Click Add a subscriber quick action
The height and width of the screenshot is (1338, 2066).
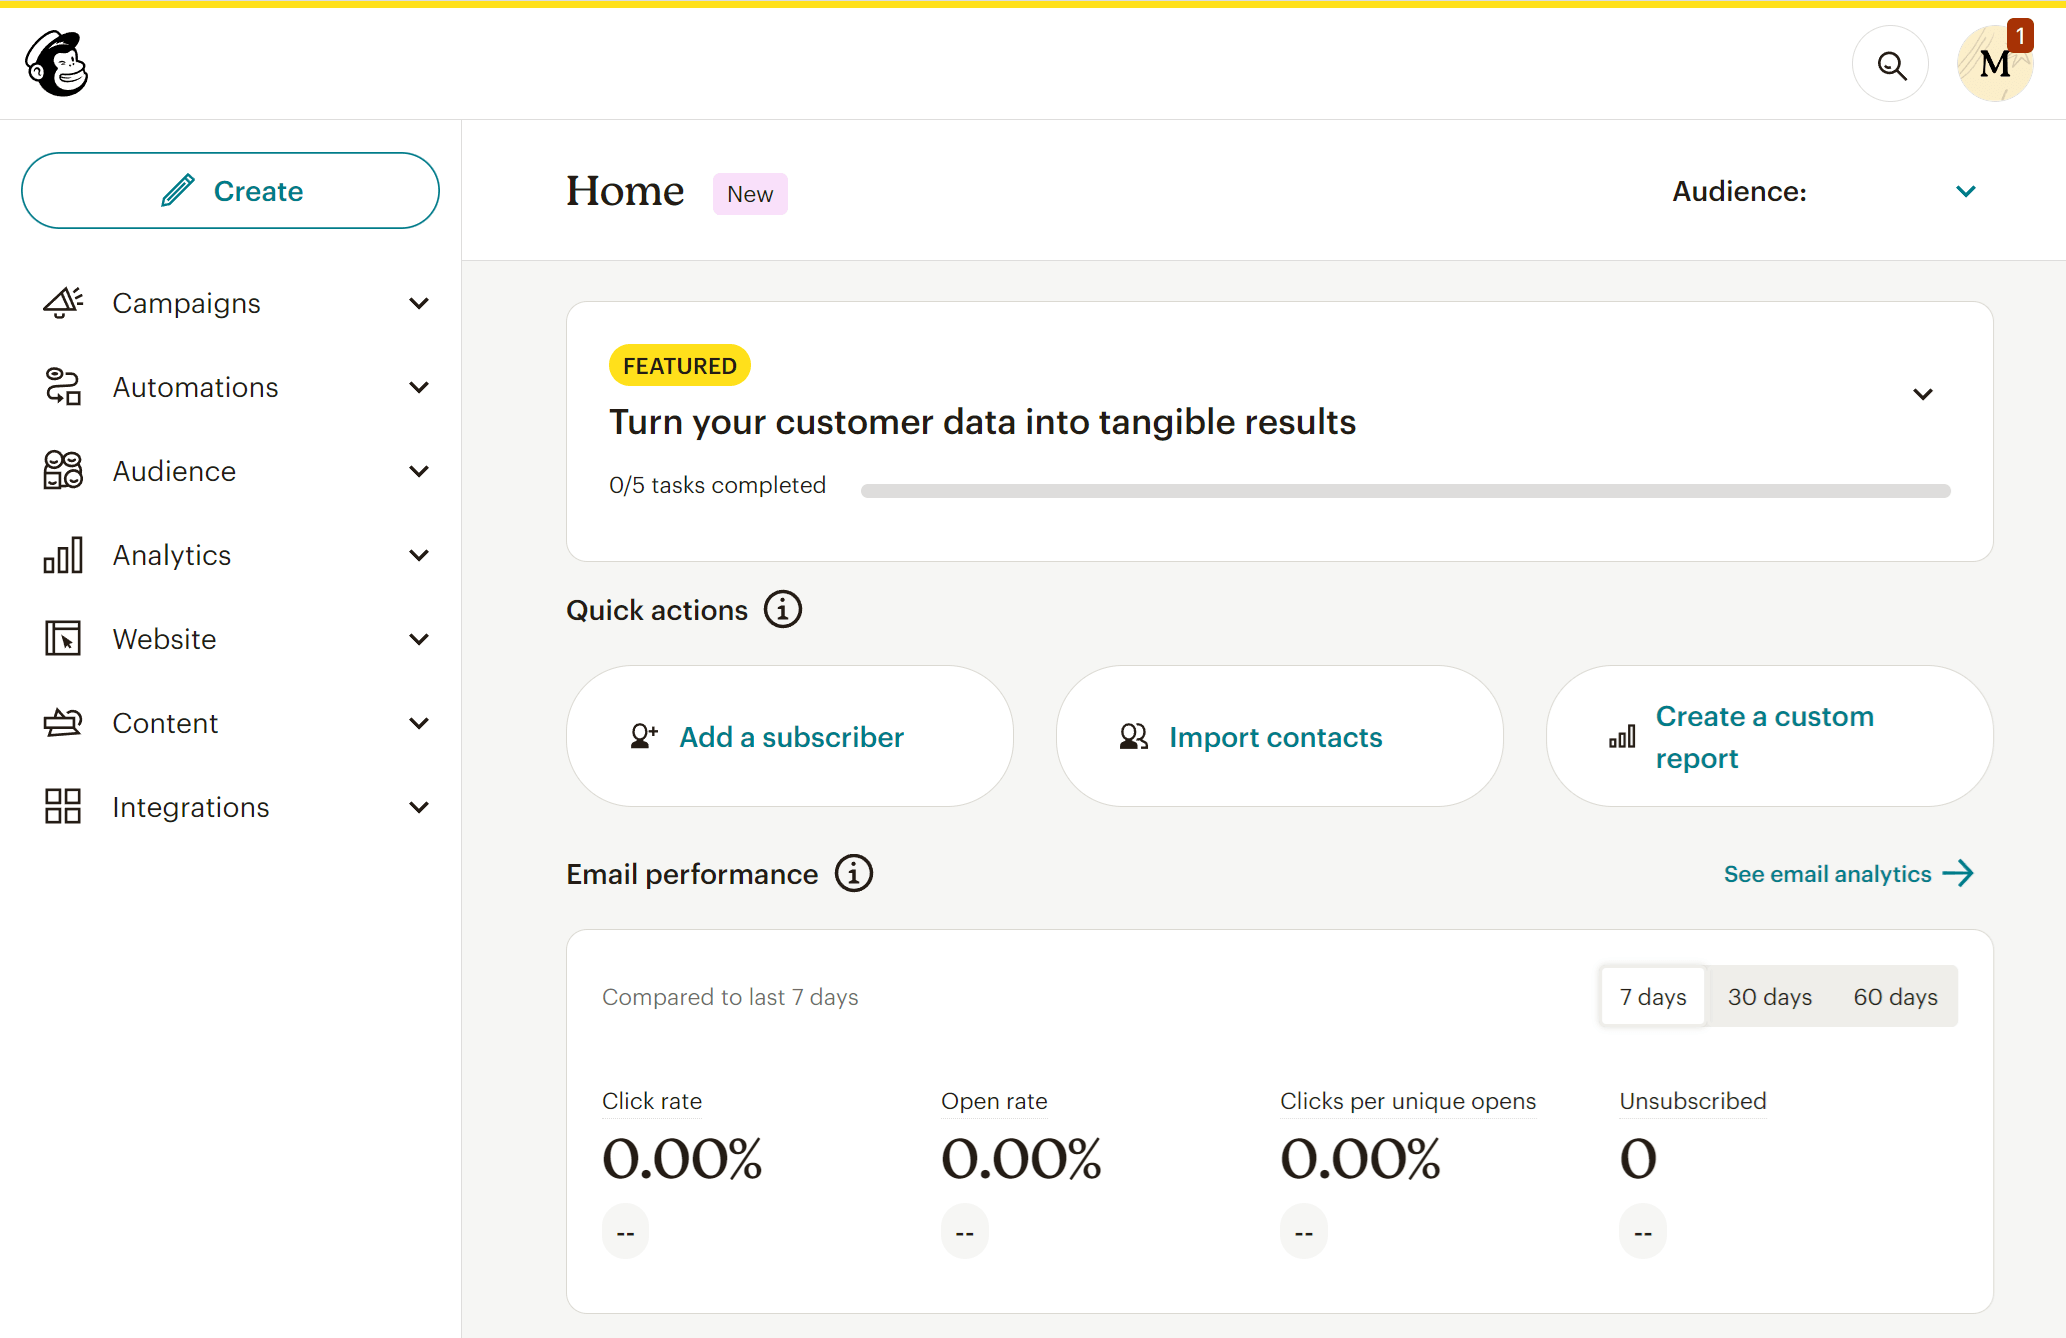click(791, 736)
